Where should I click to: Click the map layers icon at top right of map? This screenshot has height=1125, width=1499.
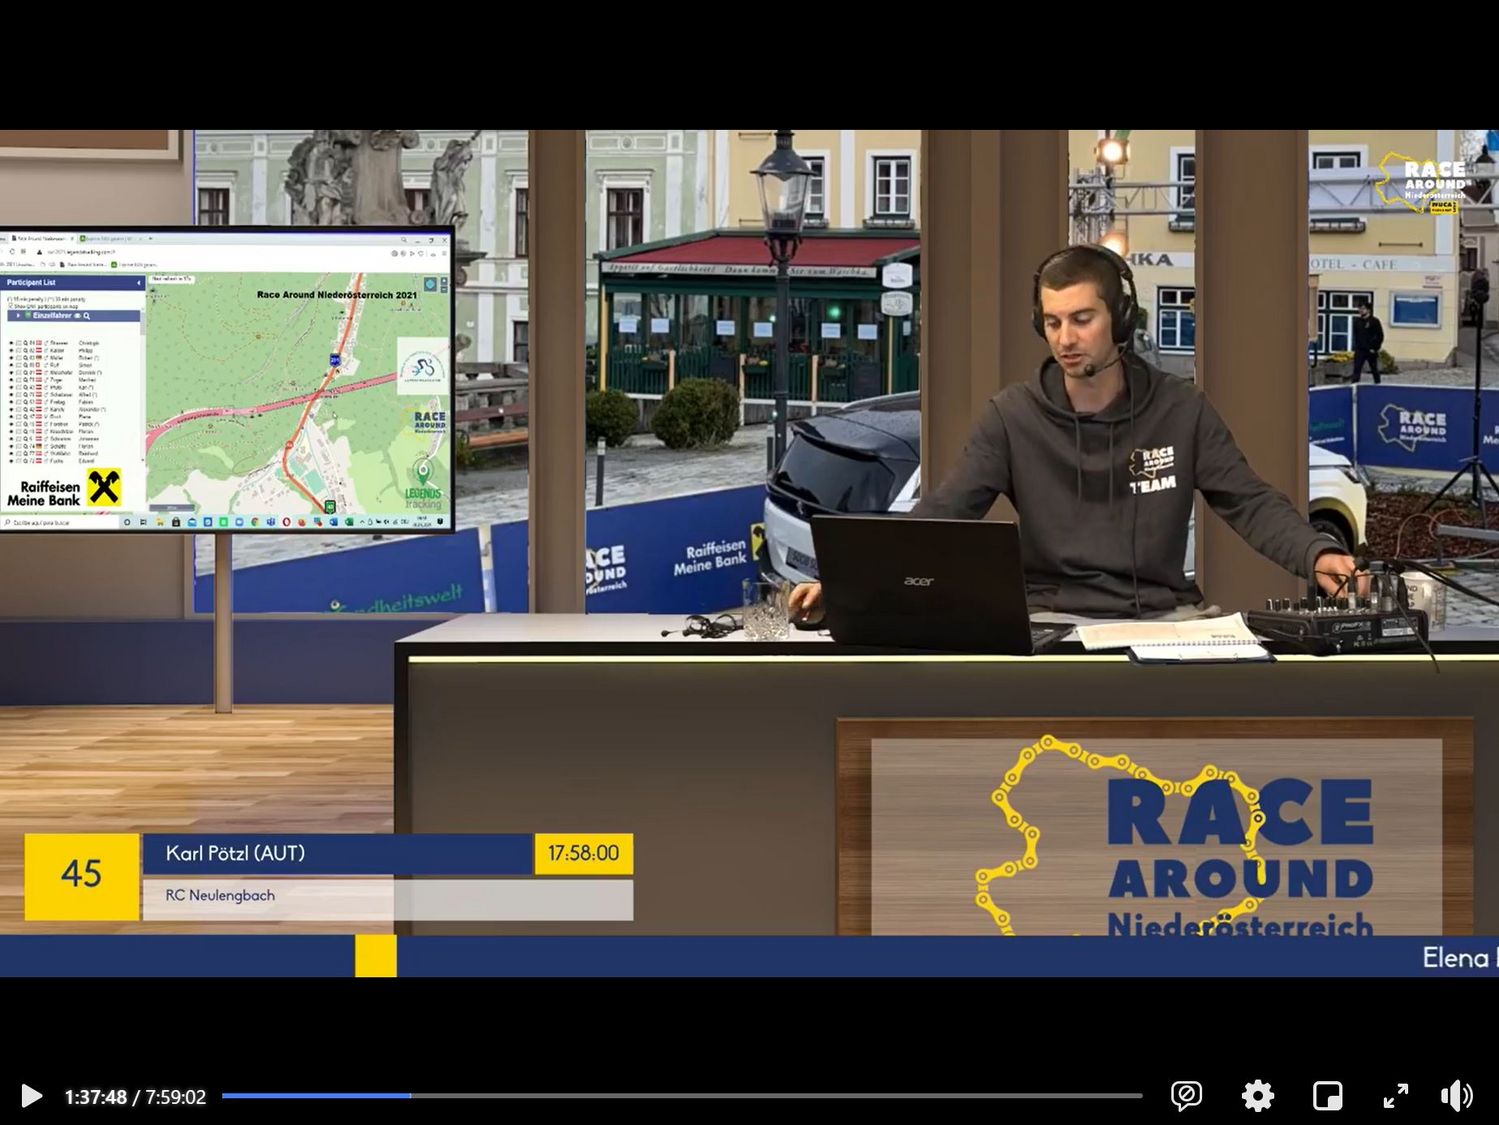[x=430, y=285]
